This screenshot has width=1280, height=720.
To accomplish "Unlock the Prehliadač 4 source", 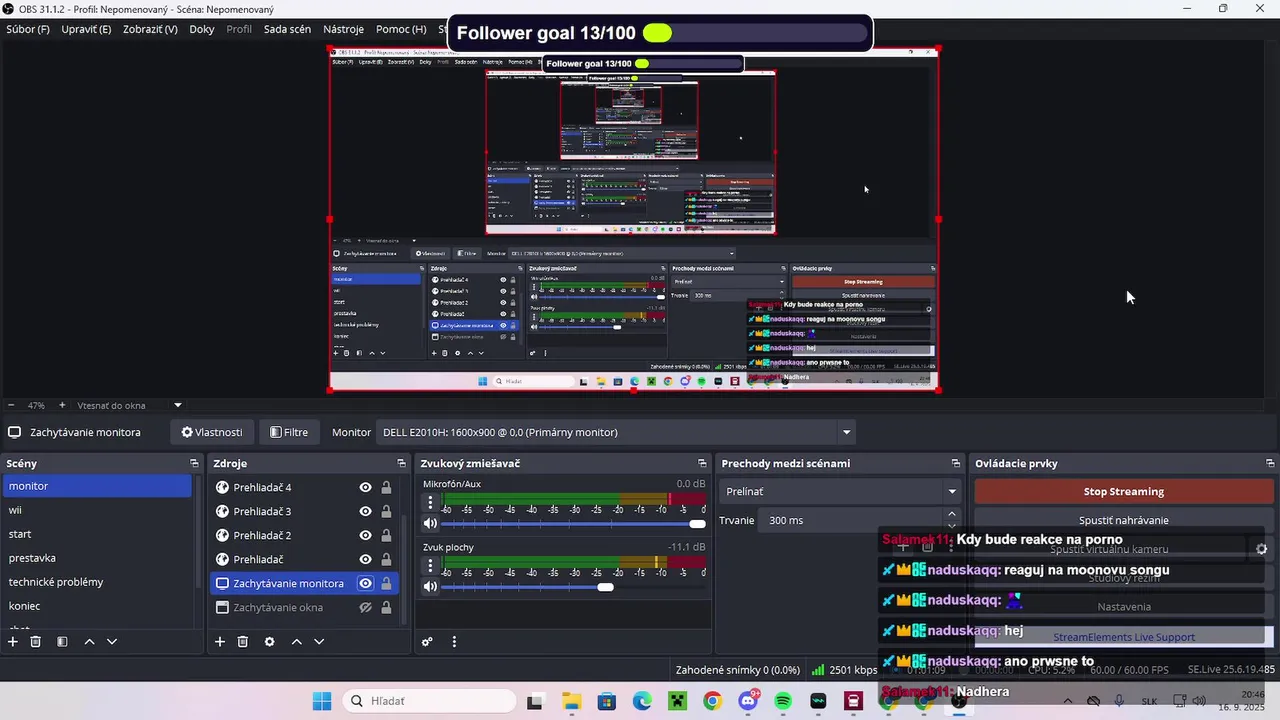I will (386, 487).
